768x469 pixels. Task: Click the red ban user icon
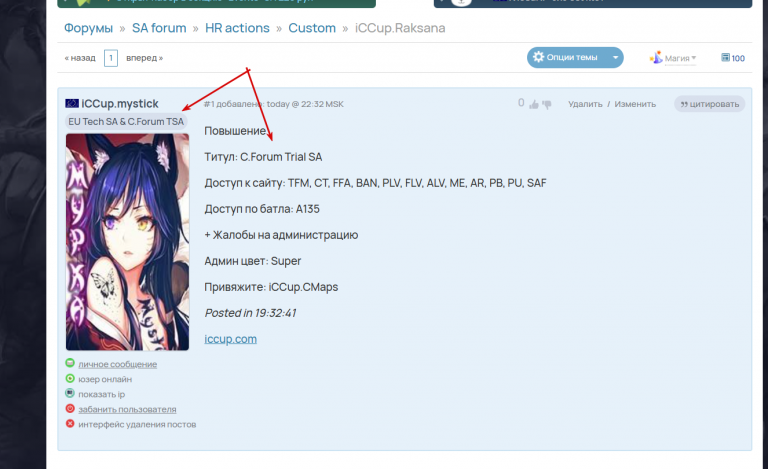pos(70,408)
